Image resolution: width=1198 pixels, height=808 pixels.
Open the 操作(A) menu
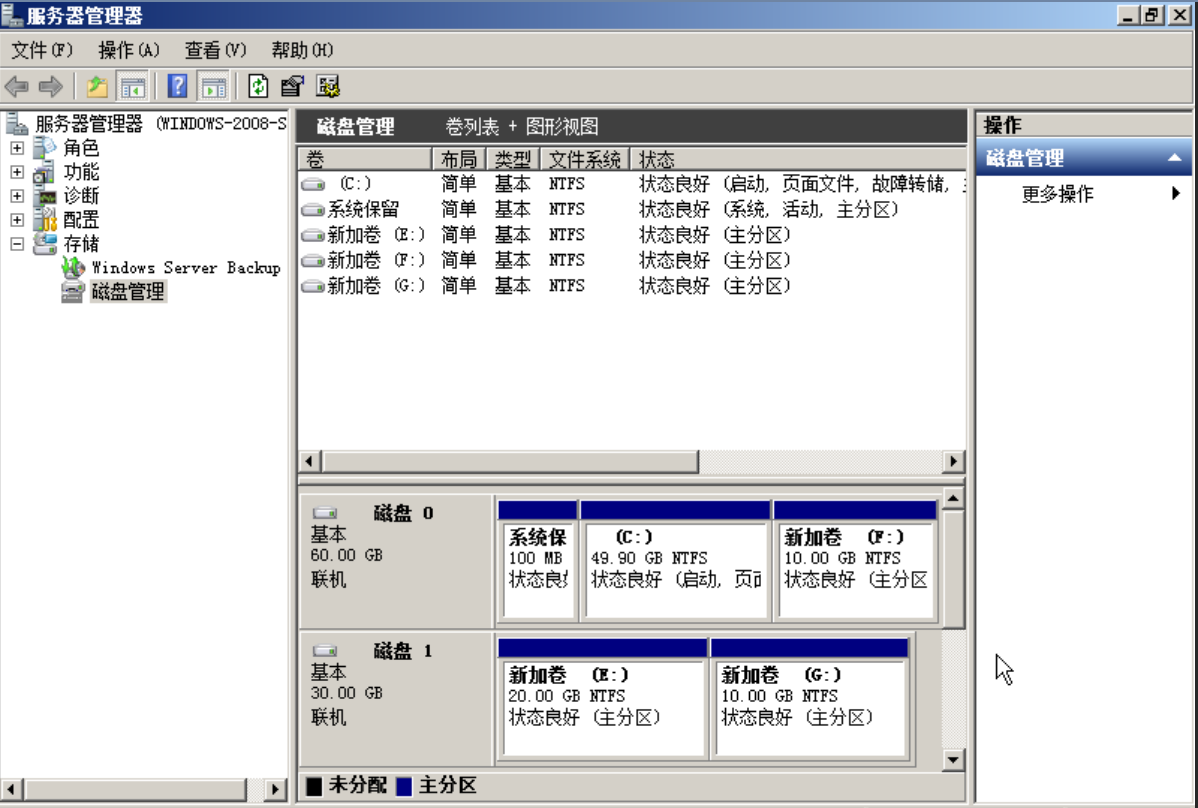[128, 50]
